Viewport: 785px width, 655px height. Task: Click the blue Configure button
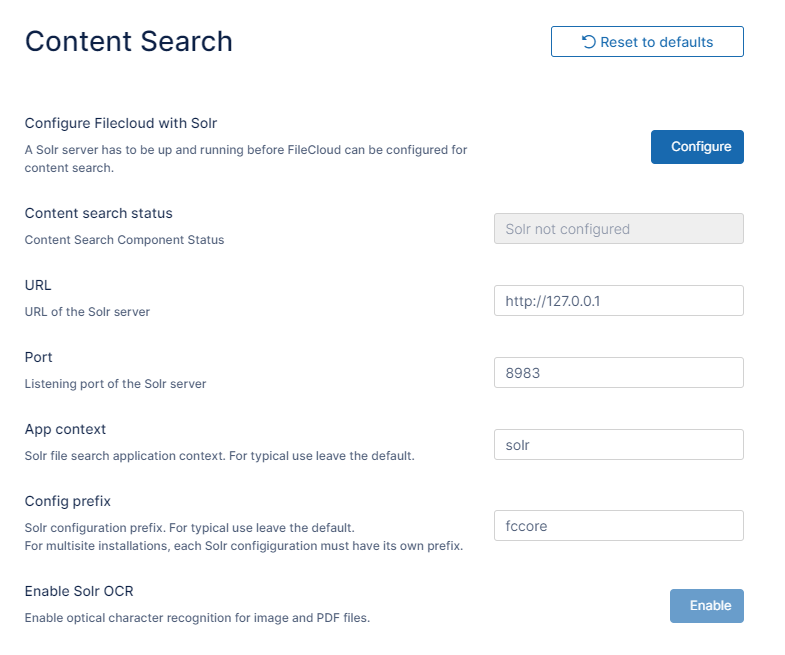pyautogui.click(x=697, y=147)
